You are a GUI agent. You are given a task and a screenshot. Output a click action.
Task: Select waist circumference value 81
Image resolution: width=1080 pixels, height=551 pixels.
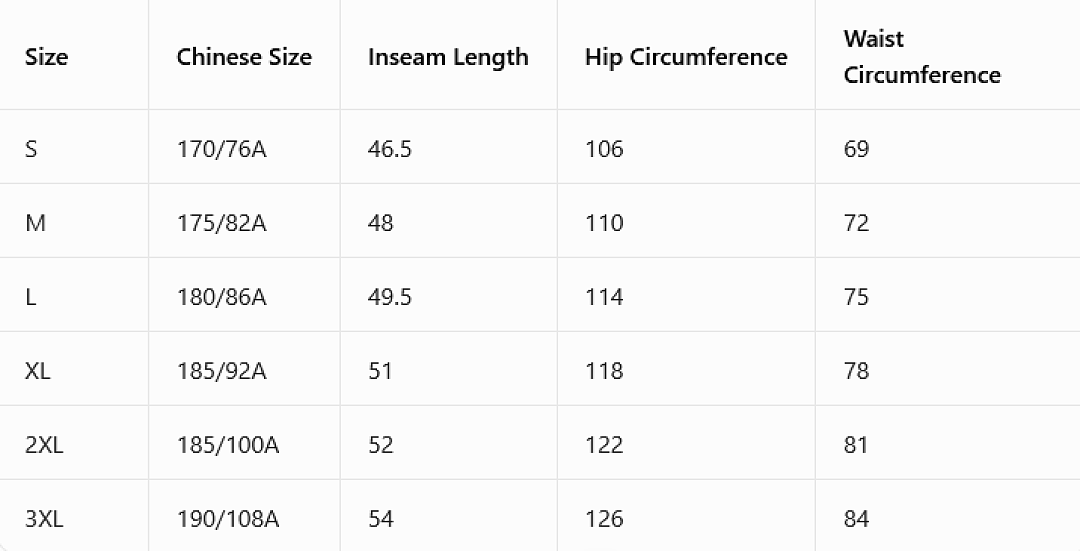pyautogui.click(x=856, y=445)
